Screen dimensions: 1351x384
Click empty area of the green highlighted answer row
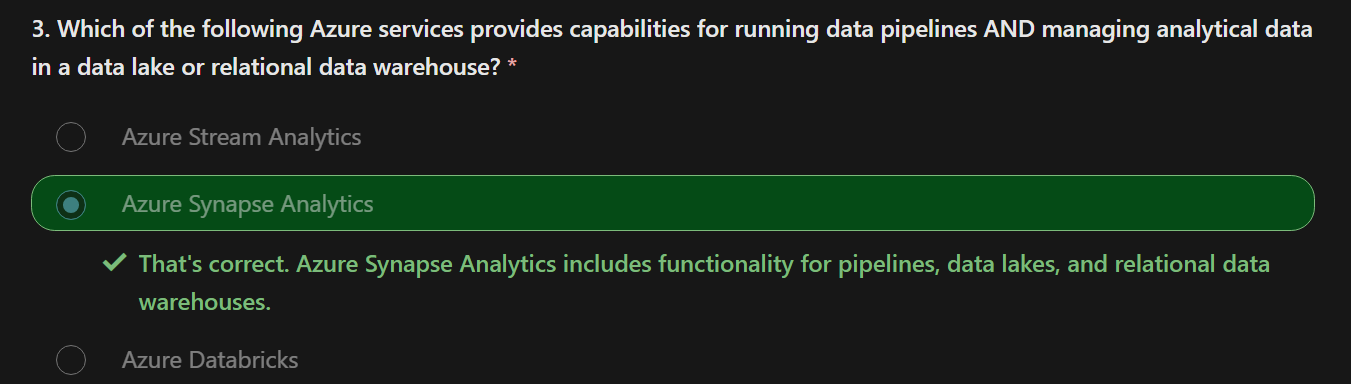click(x=840, y=204)
